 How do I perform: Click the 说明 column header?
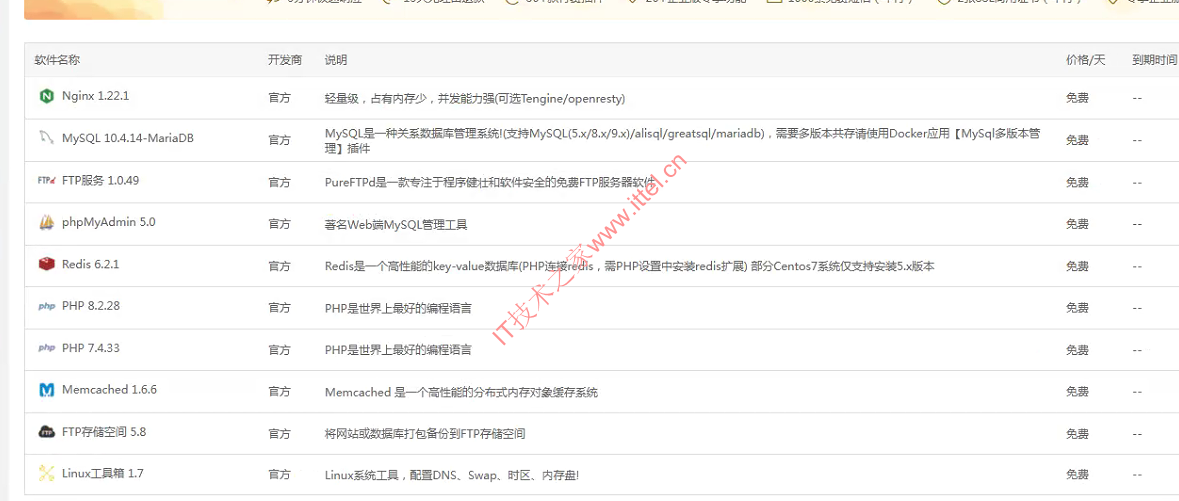click(336, 60)
